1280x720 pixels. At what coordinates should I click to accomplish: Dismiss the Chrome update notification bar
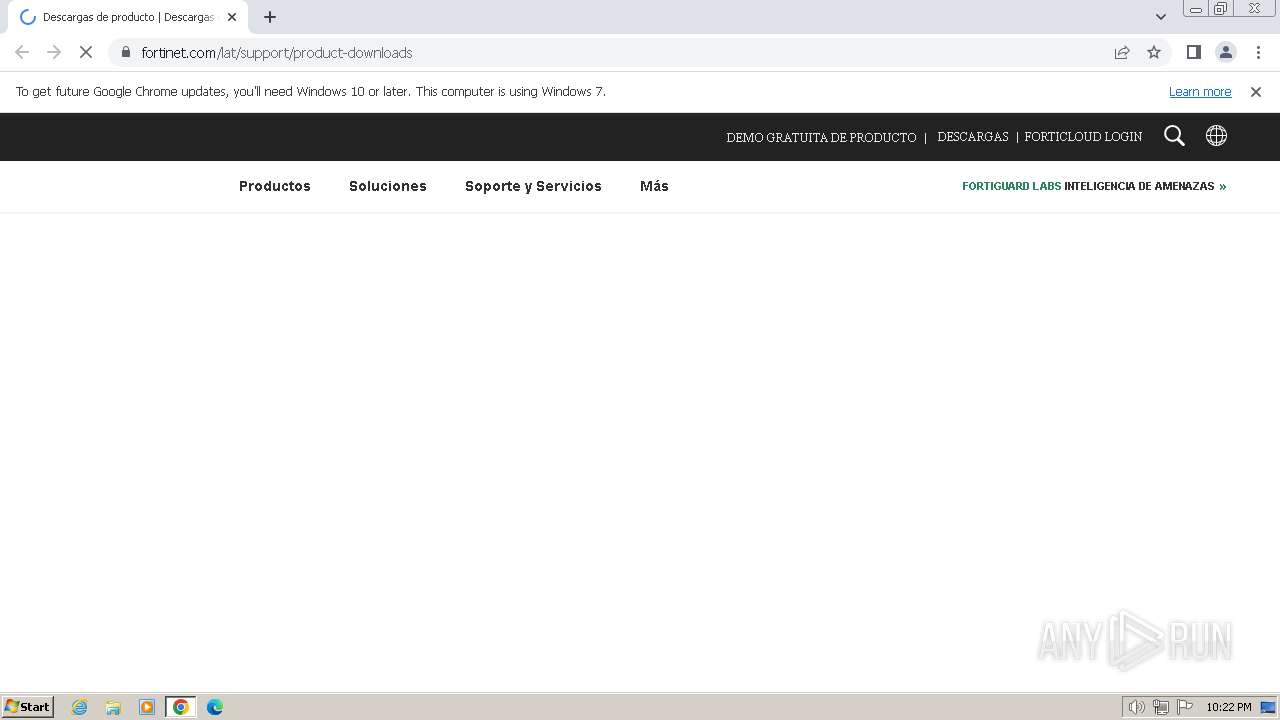[x=1256, y=92]
